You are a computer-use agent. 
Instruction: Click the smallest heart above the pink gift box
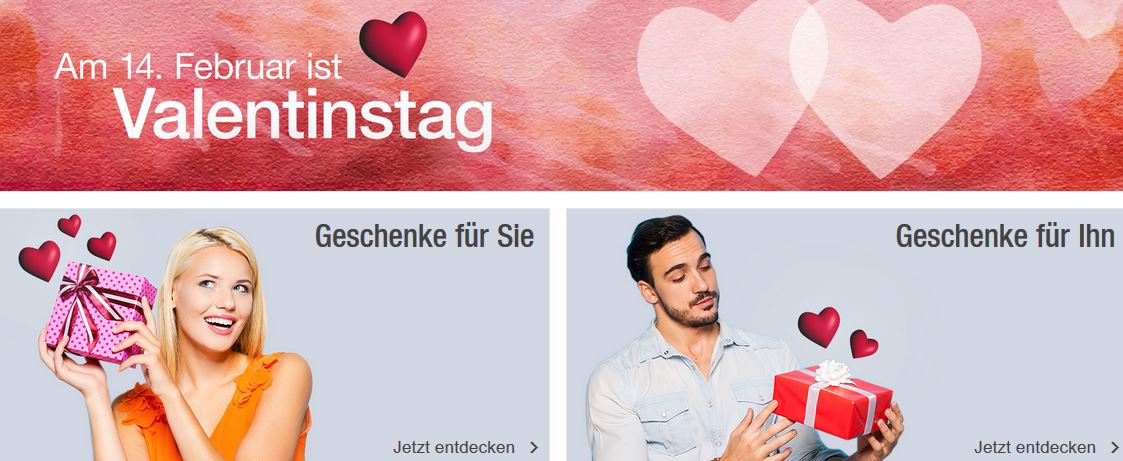pos(69,225)
